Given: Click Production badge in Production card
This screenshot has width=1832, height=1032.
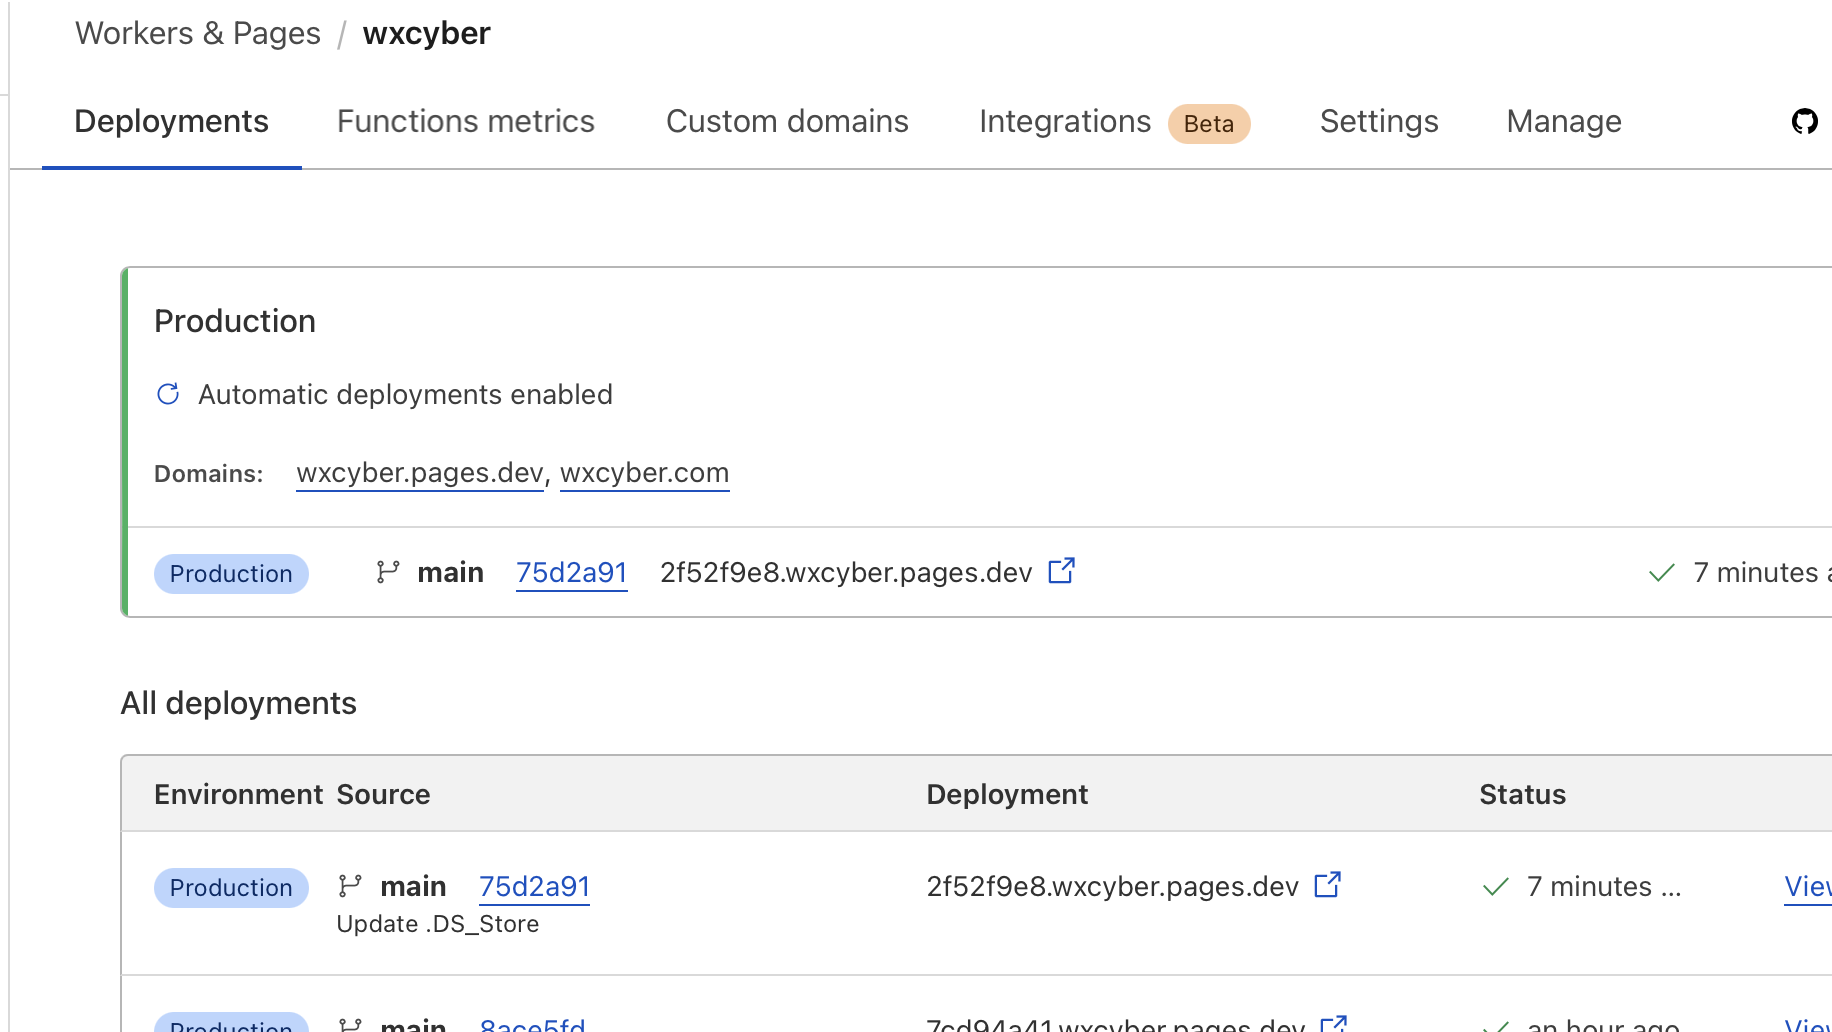Looking at the screenshot, I should pyautogui.click(x=231, y=574).
